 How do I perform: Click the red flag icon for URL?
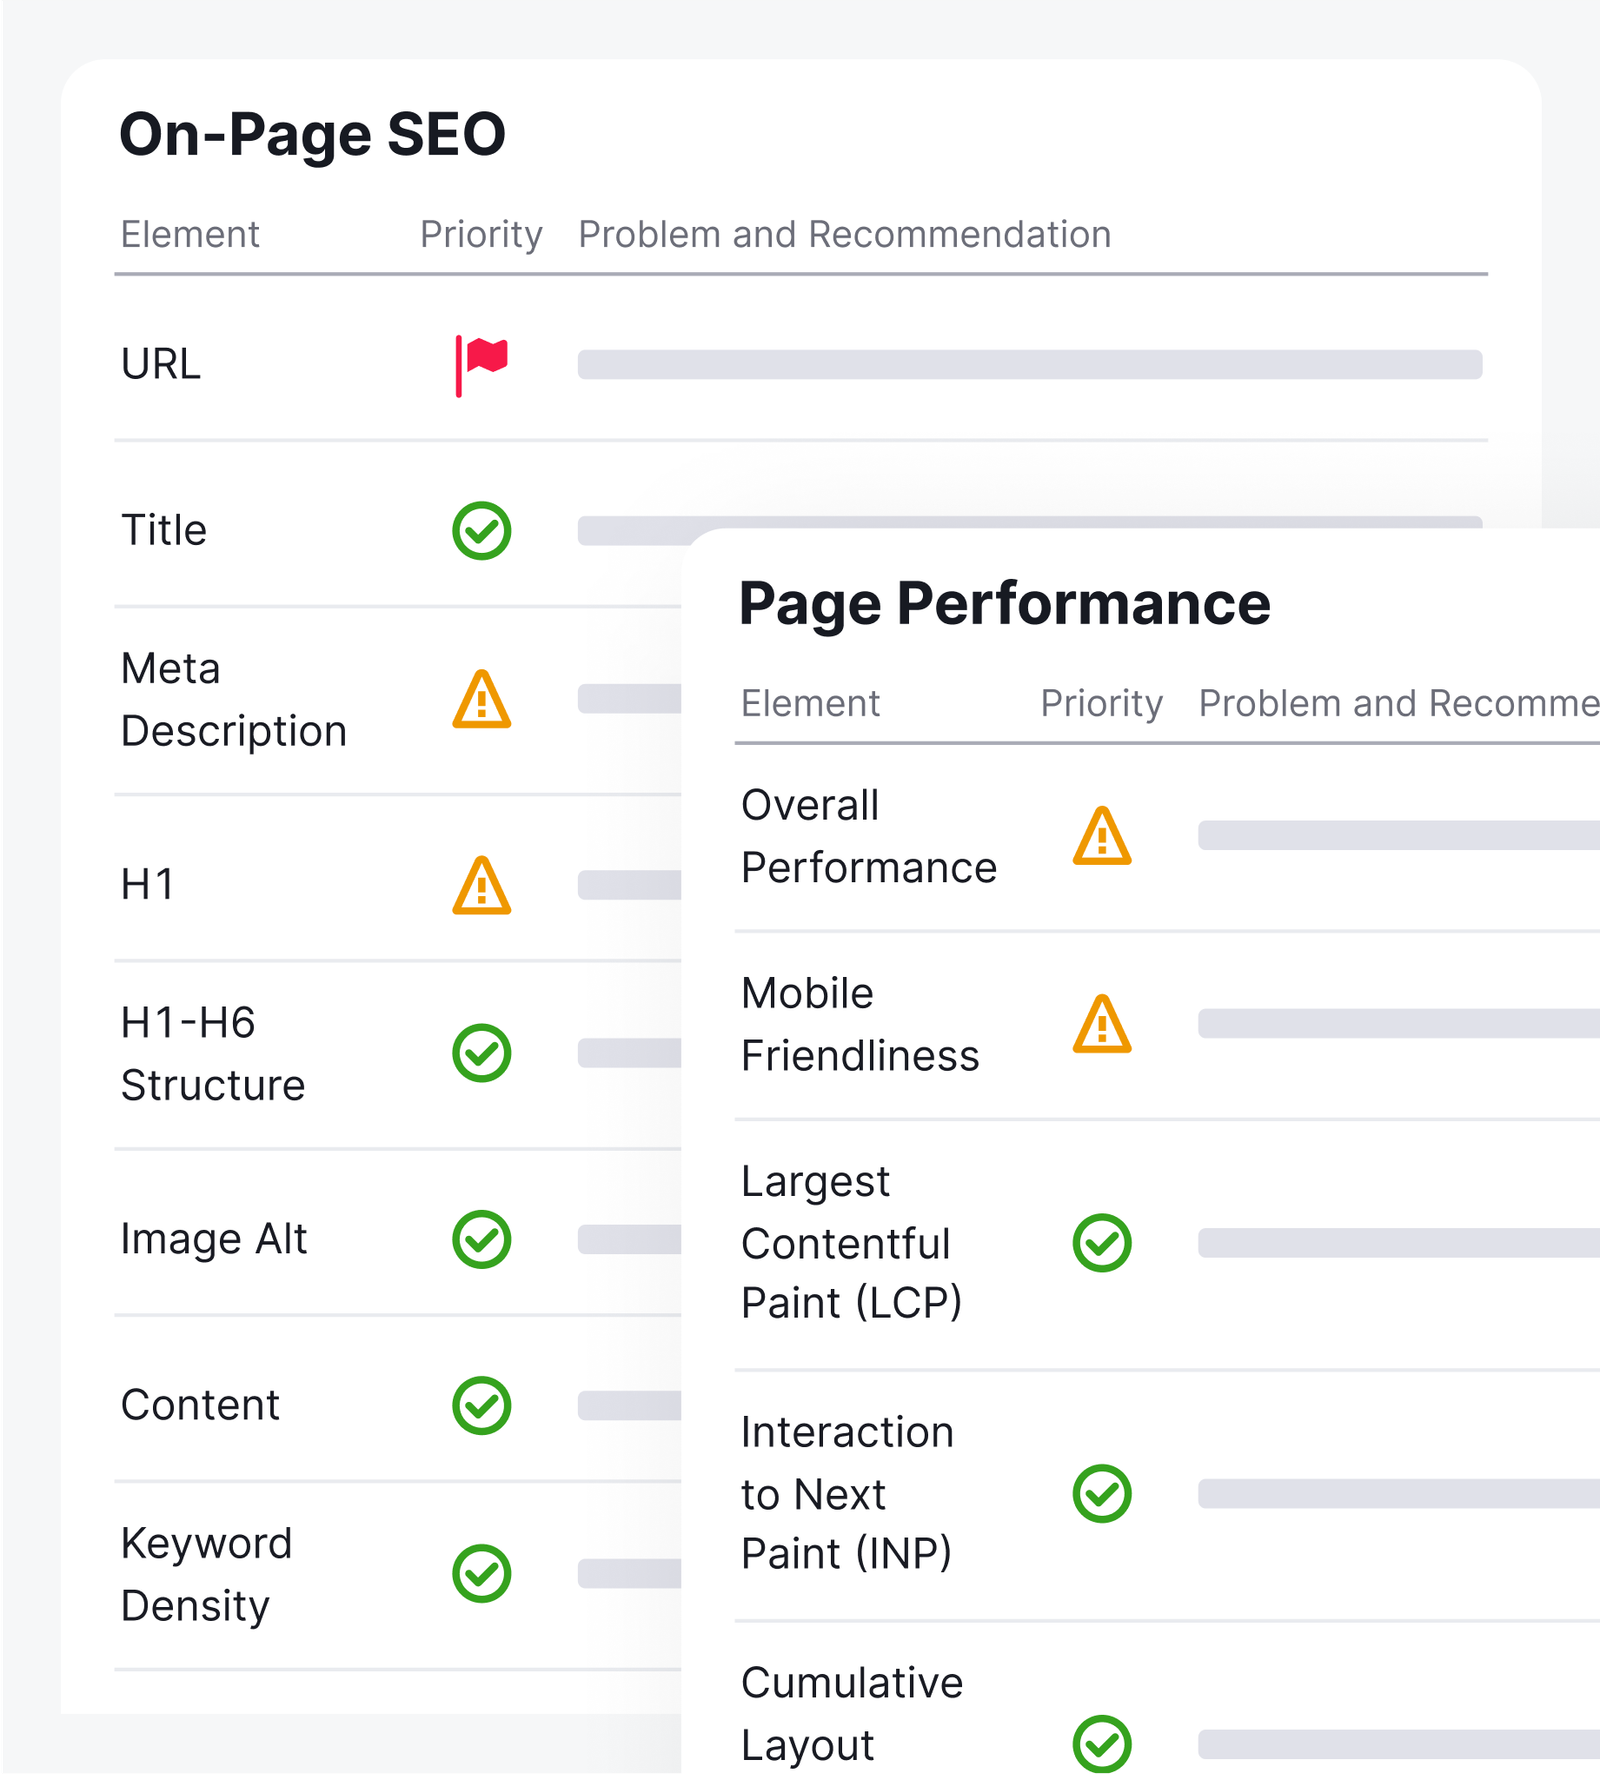point(482,364)
